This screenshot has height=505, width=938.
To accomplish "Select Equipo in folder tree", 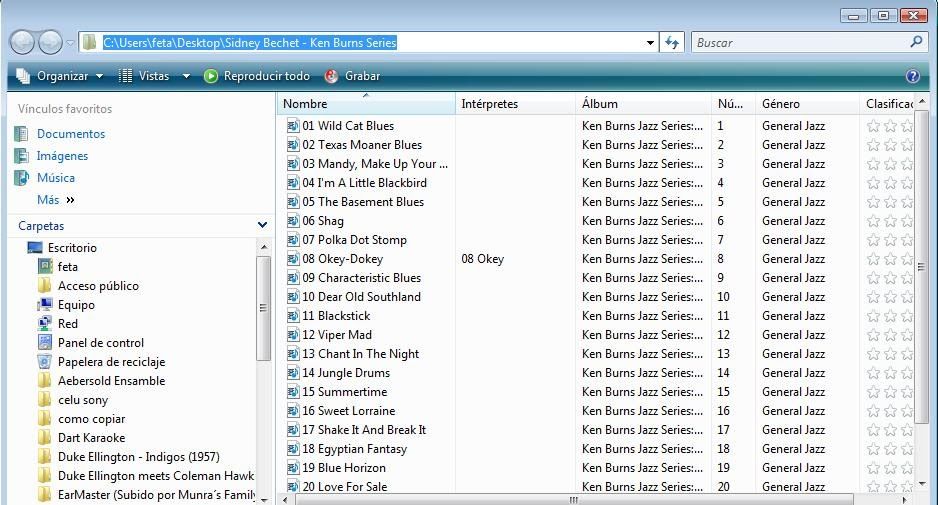I will (76, 305).
